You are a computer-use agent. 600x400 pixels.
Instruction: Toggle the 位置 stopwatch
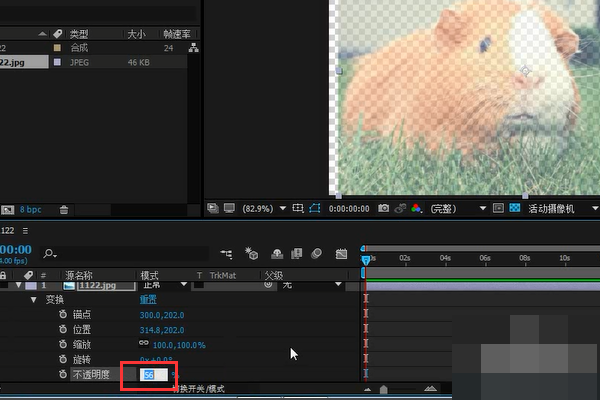point(63,330)
